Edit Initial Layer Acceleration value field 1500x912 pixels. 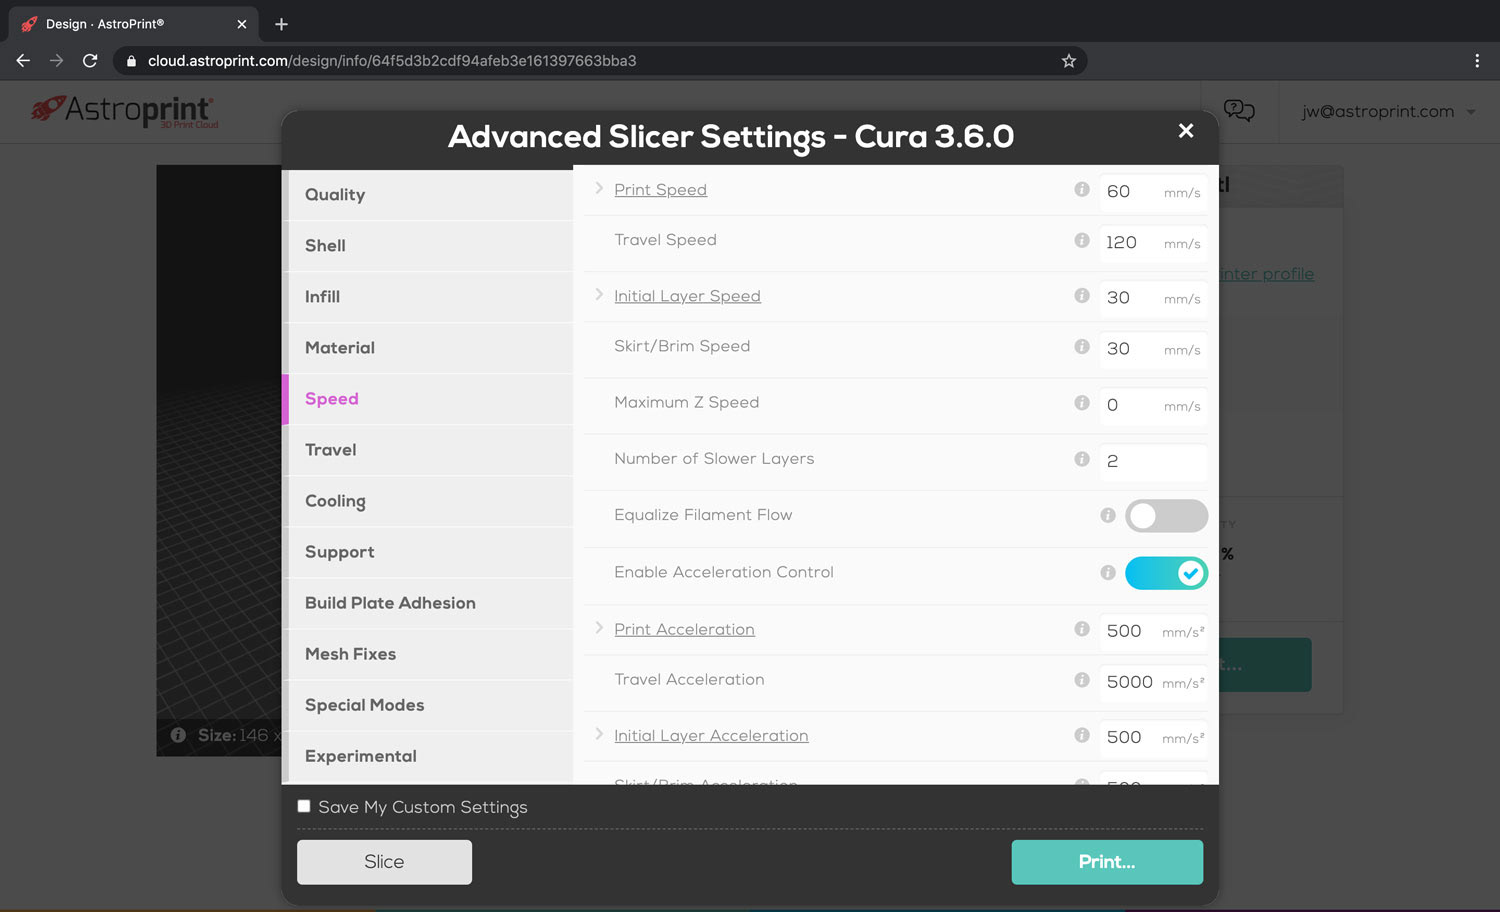click(x=1153, y=738)
